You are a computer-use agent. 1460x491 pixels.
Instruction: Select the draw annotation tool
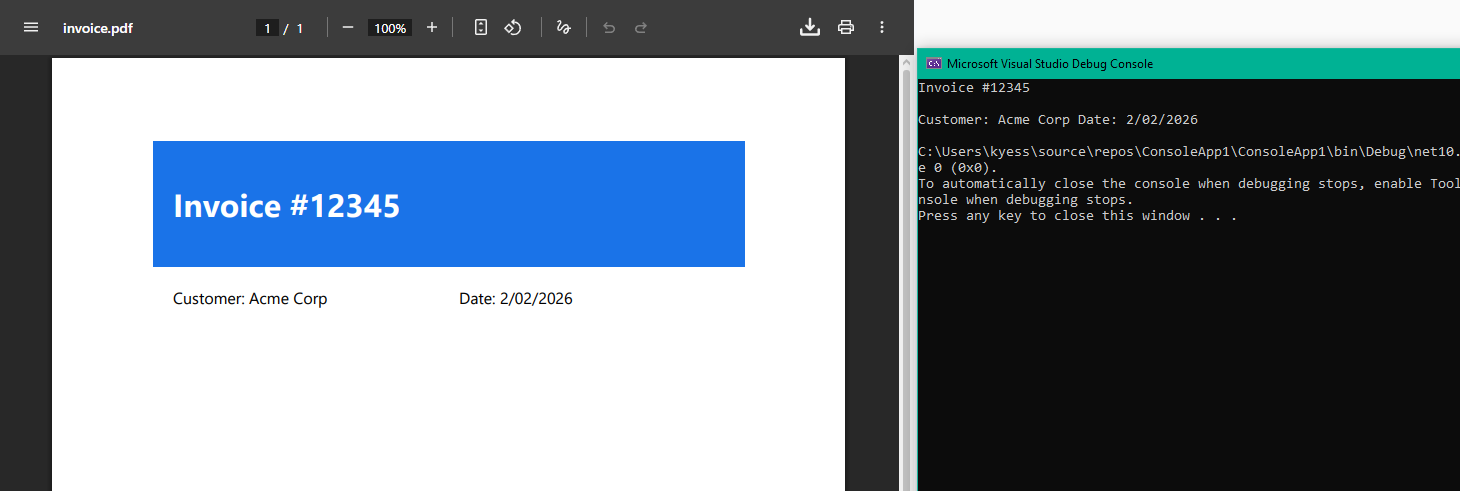564,27
